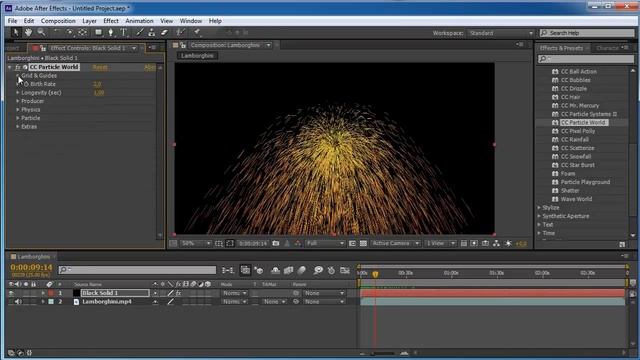This screenshot has width=640, height=360.
Task: Click the Graph Editor icon in timeline
Action: click(x=345, y=270)
